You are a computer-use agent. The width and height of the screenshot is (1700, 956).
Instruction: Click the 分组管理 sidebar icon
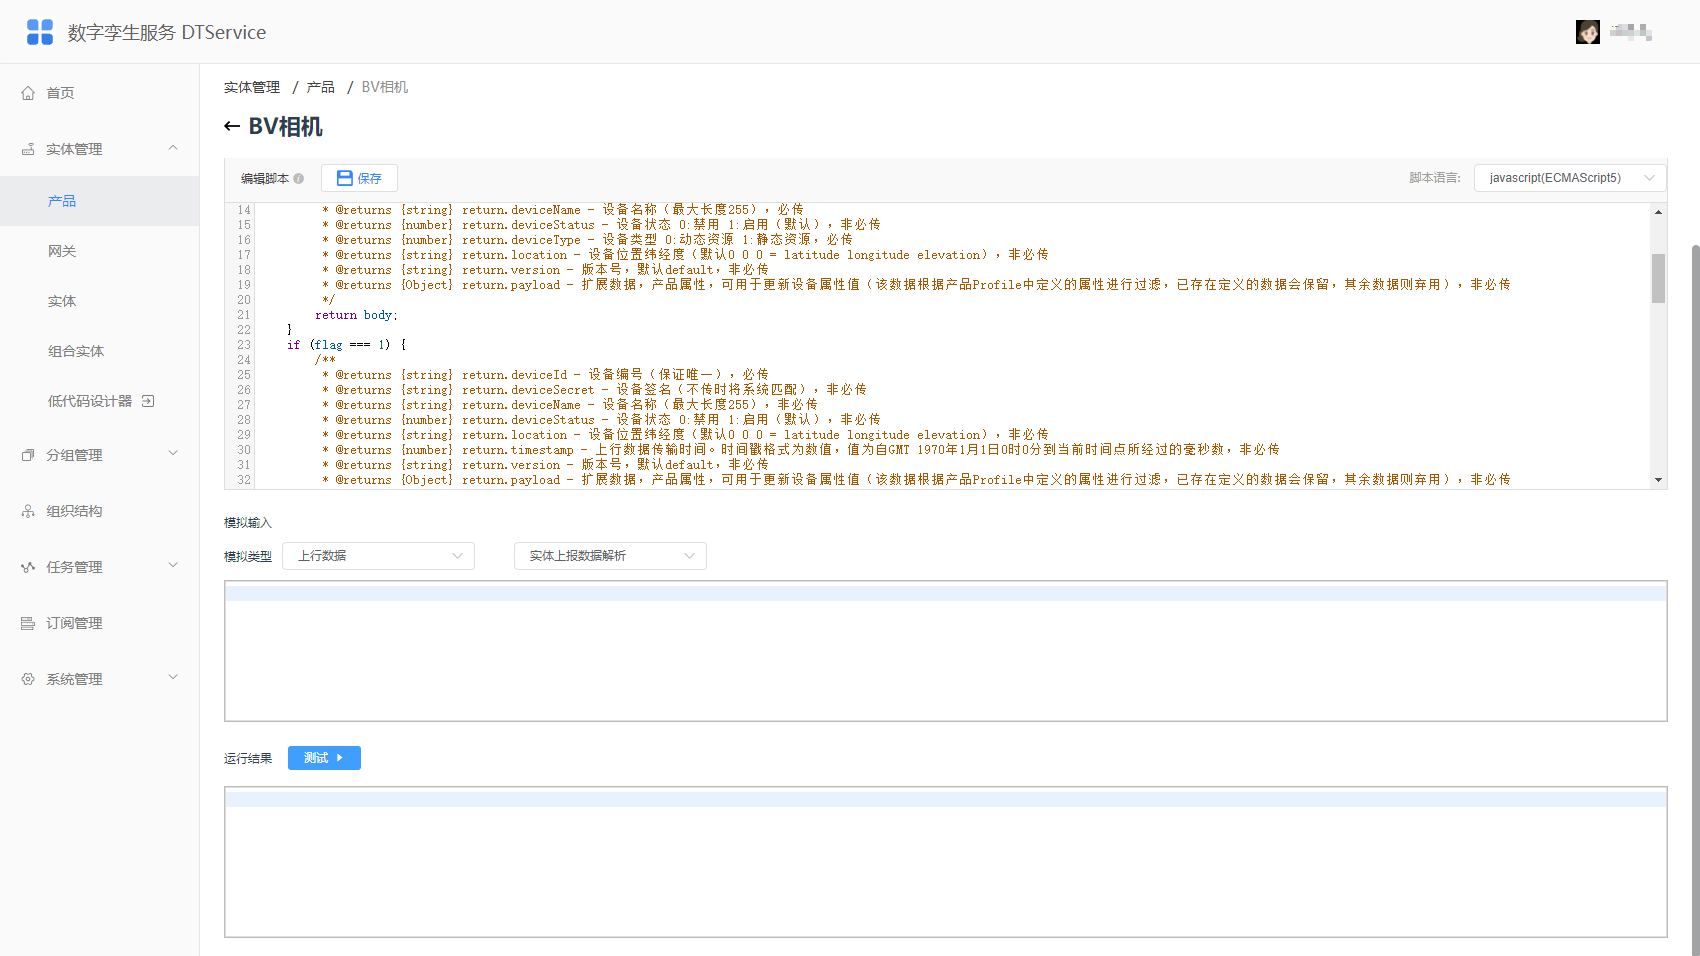[28, 455]
